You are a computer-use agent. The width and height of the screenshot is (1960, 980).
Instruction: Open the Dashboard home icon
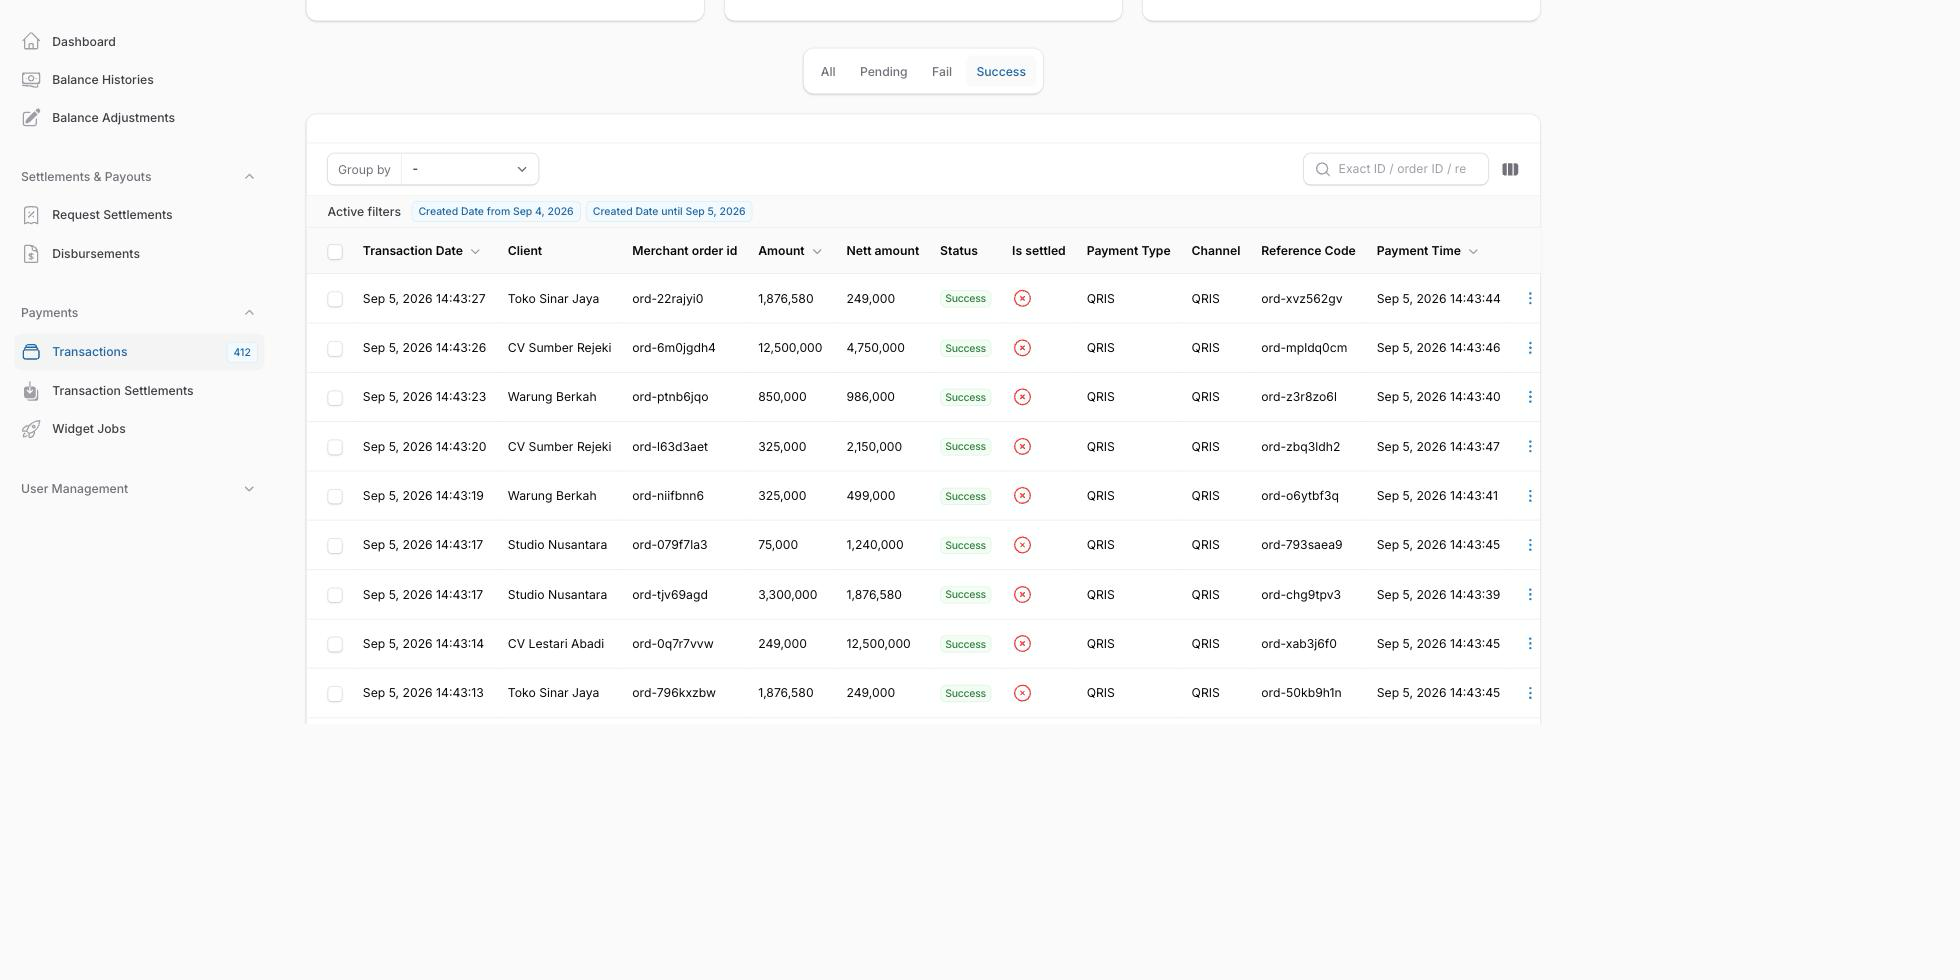point(31,41)
